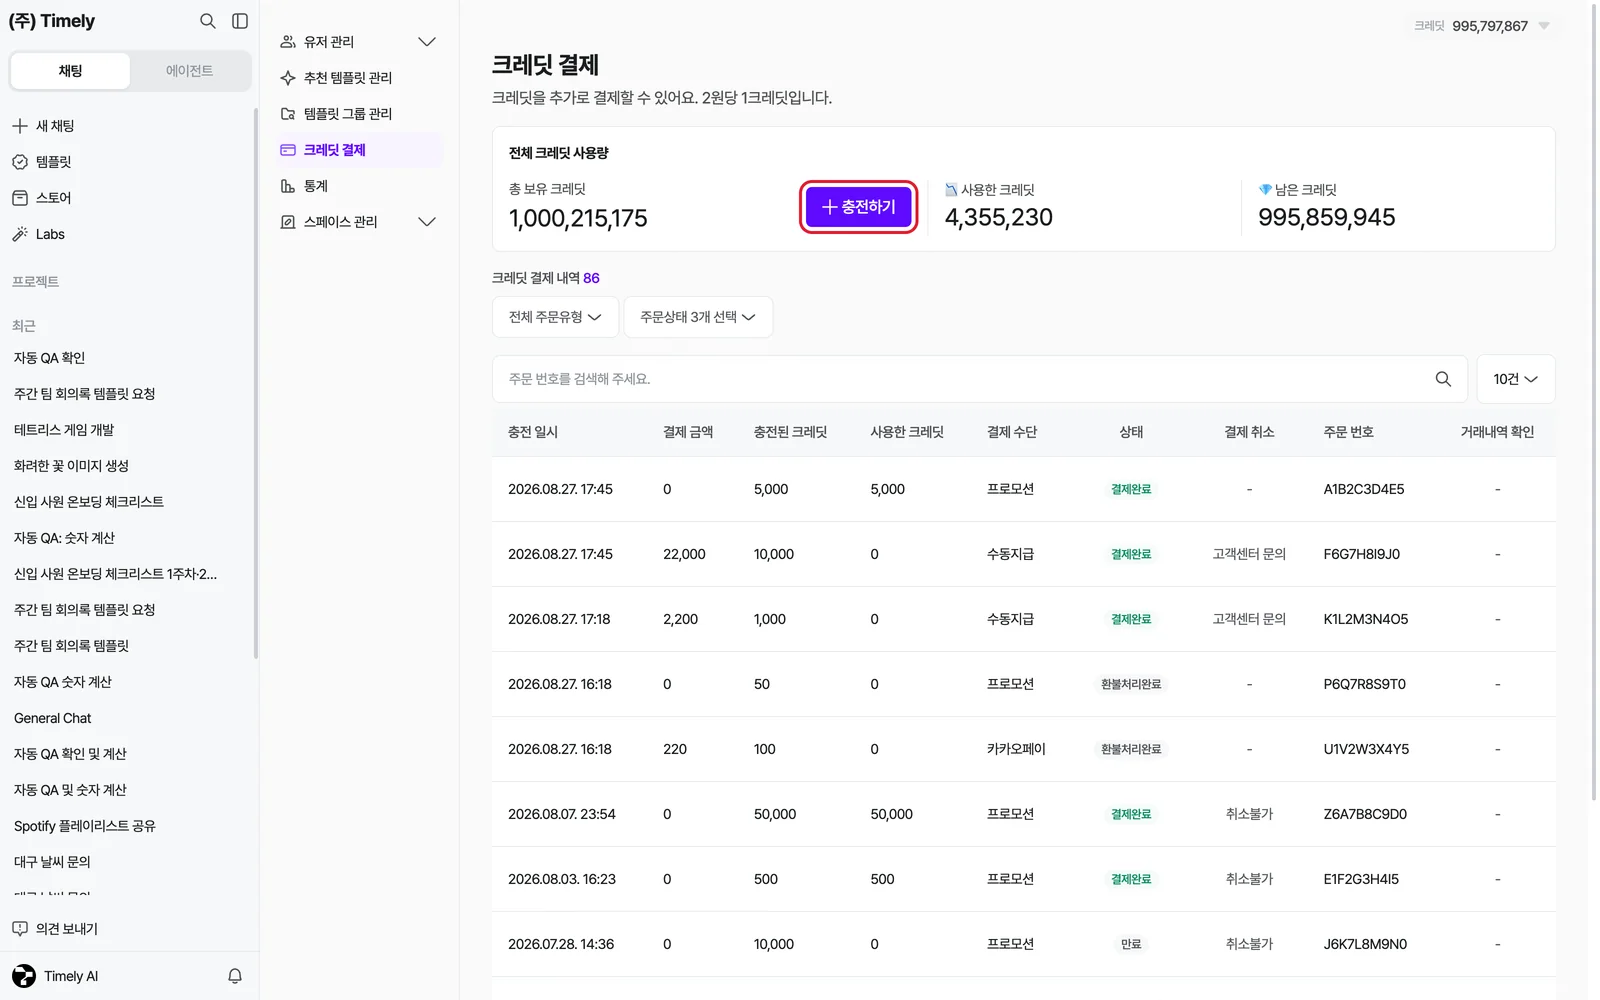This screenshot has height=1000, width=1600.
Task: Click the Timely AI avatar icon
Action: 24,976
